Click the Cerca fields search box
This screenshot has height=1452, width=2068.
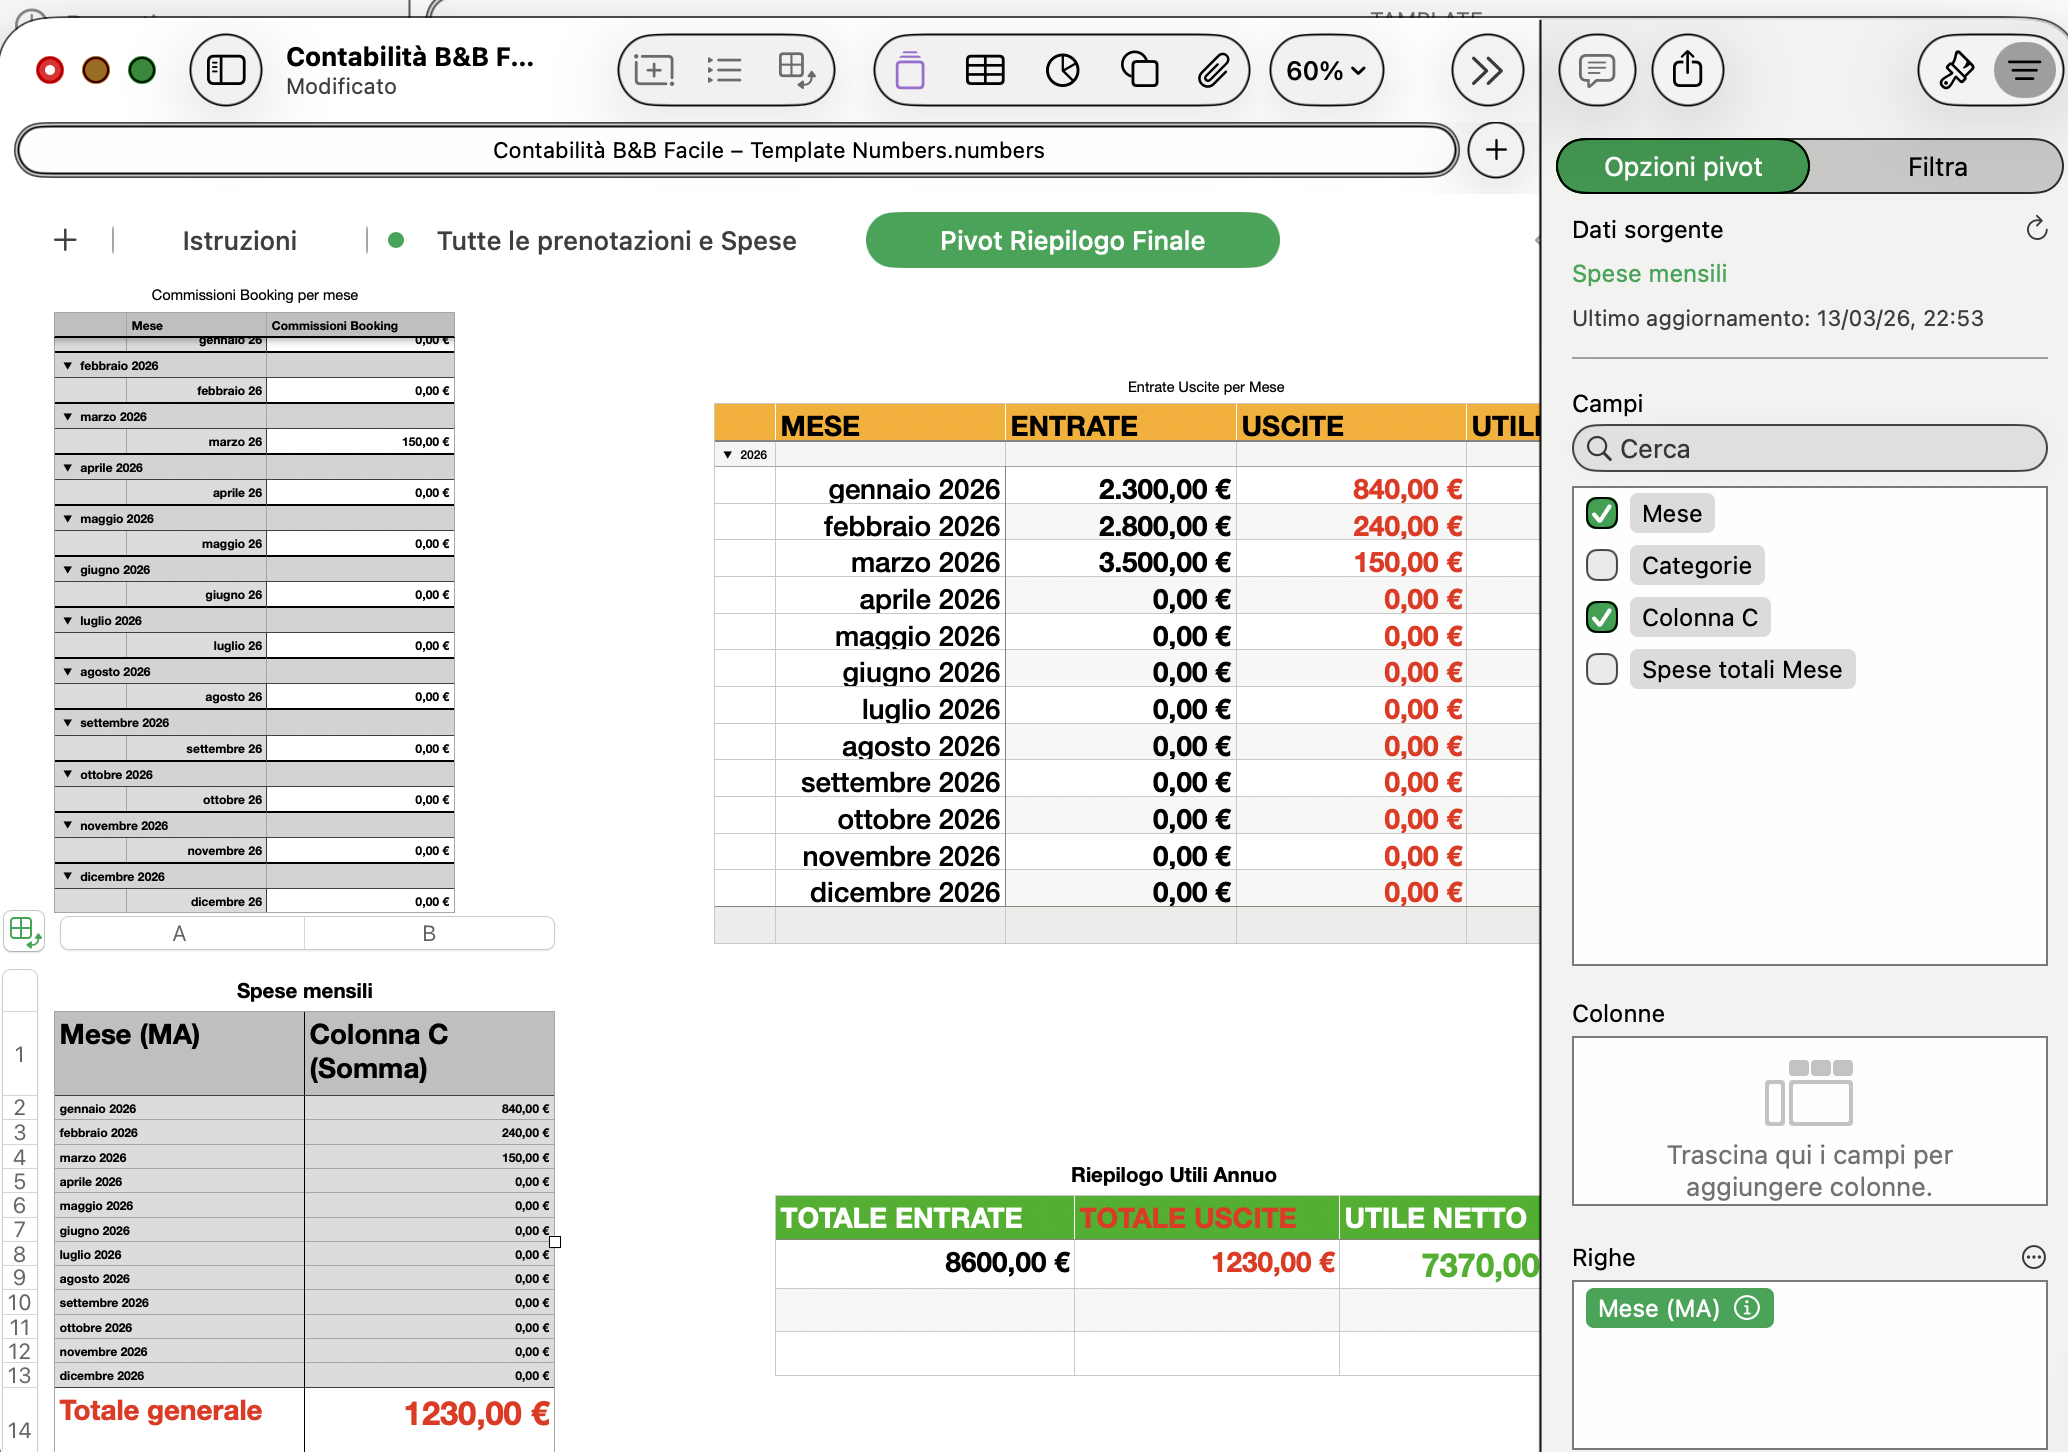[x=1810, y=449]
